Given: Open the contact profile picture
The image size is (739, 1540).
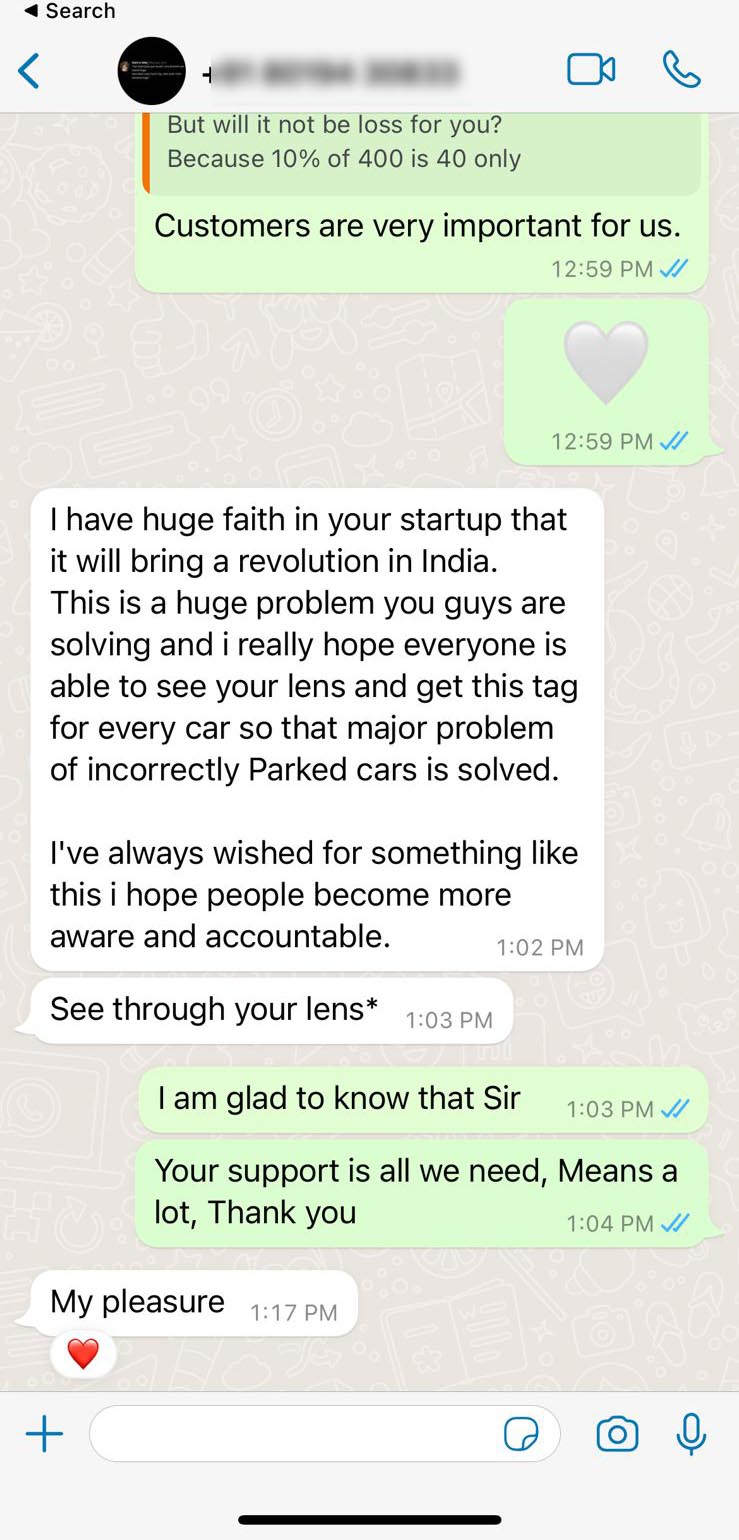Looking at the screenshot, I should [x=152, y=71].
